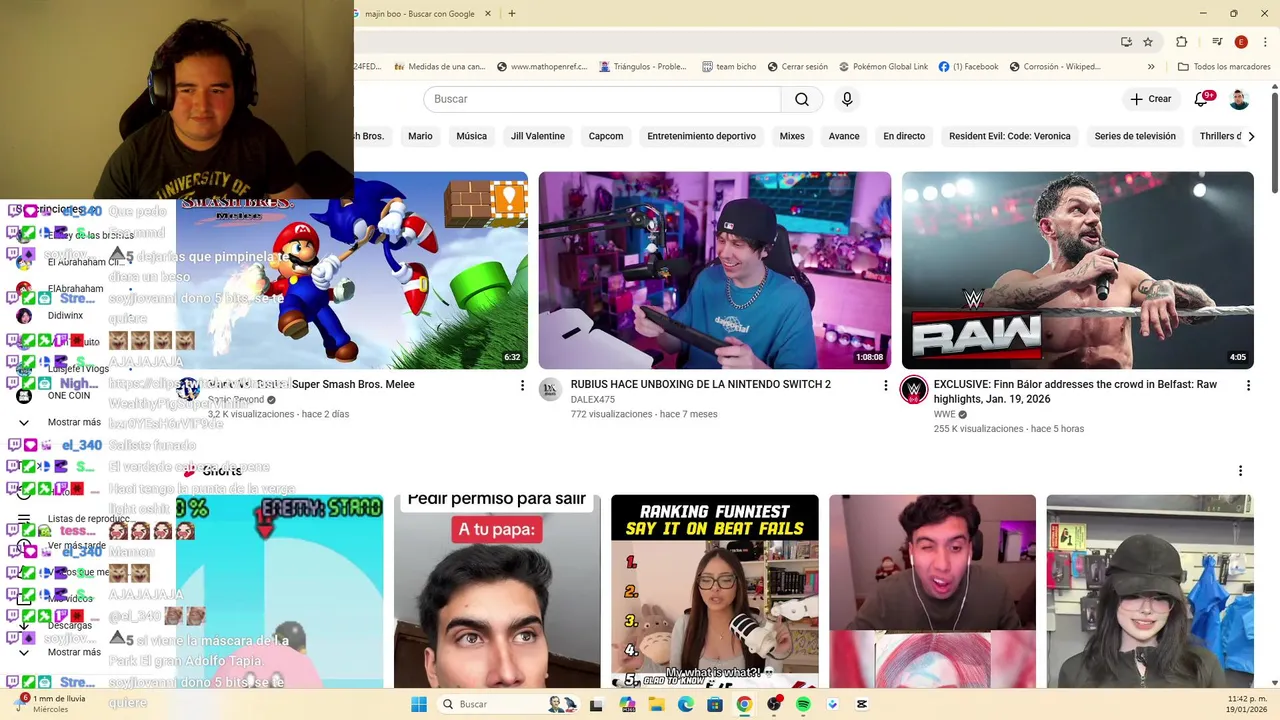Open Shorts section three-dot menu
1280x720 pixels.
click(x=1240, y=471)
